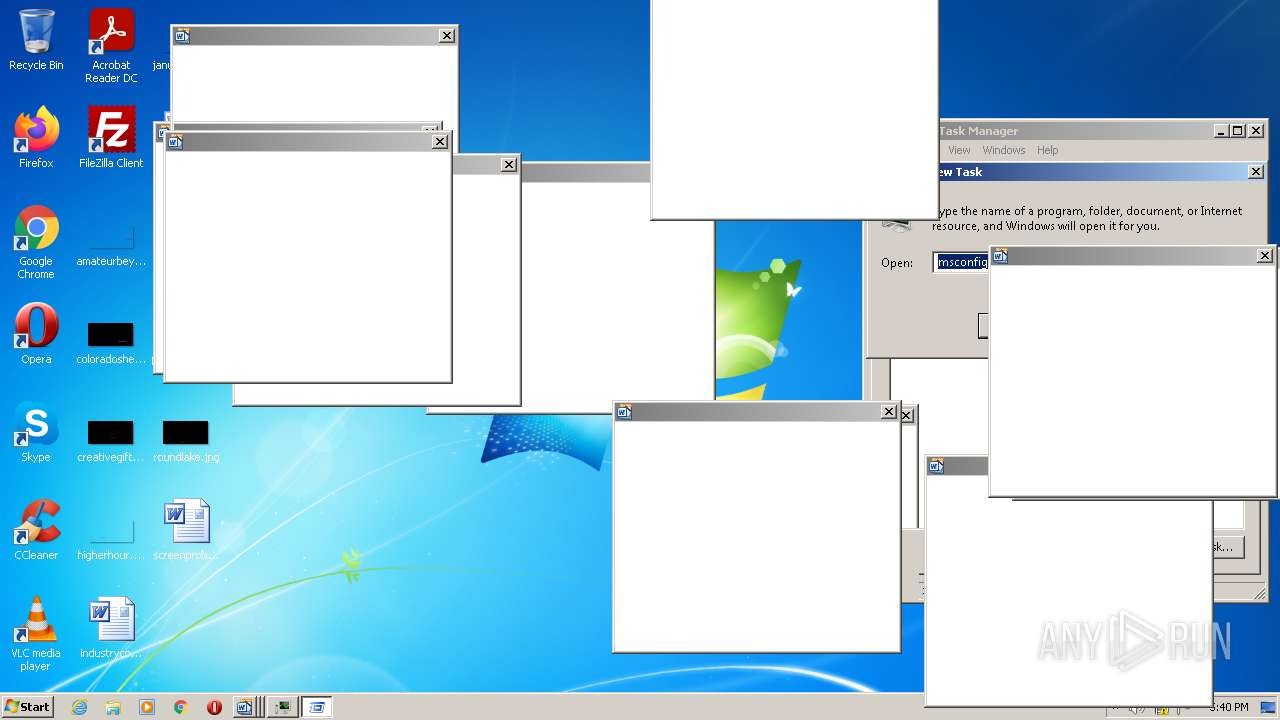Open the View menu in Task Manager

tap(959, 150)
